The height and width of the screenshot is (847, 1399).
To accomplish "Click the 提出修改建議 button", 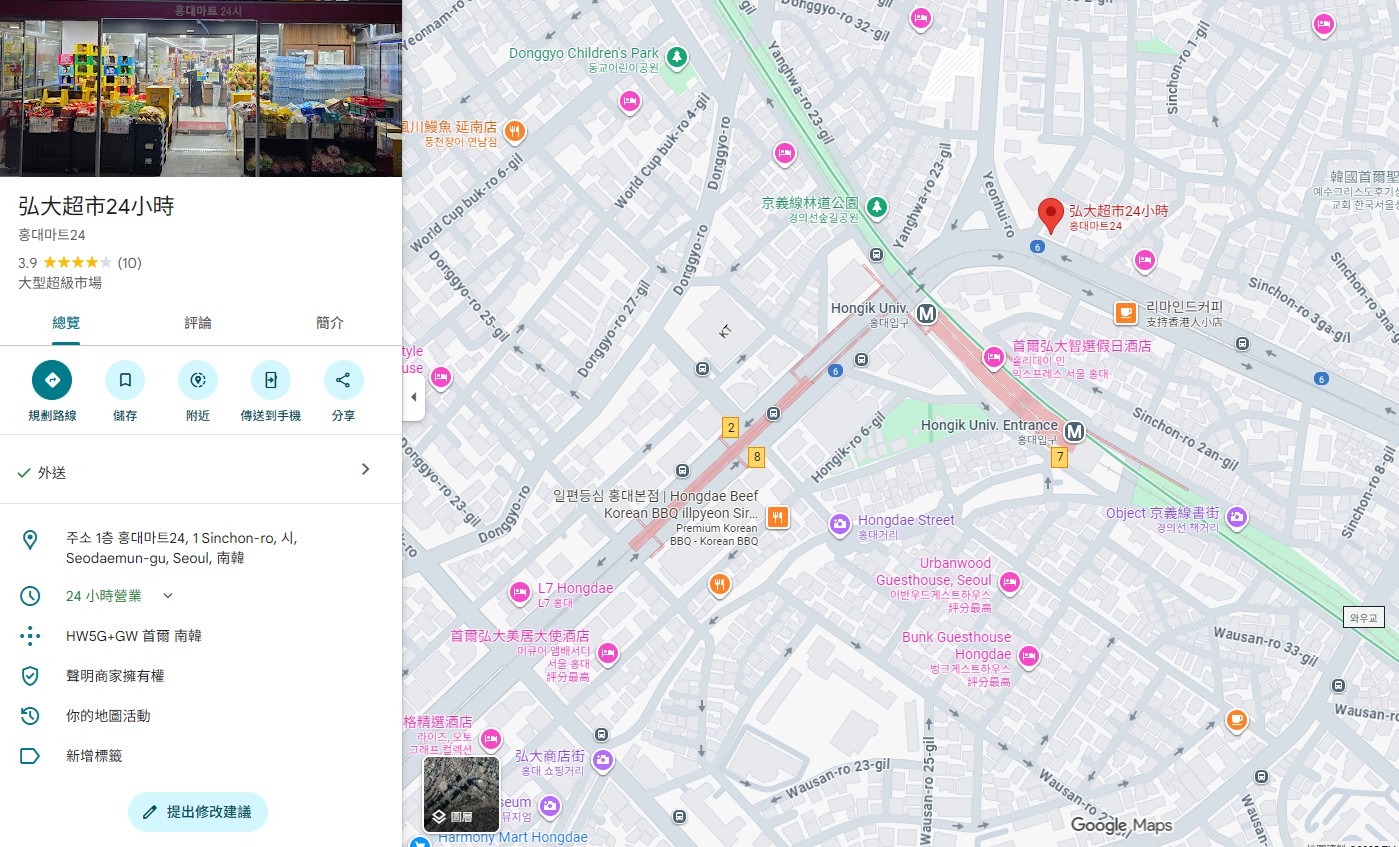I will (198, 811).
